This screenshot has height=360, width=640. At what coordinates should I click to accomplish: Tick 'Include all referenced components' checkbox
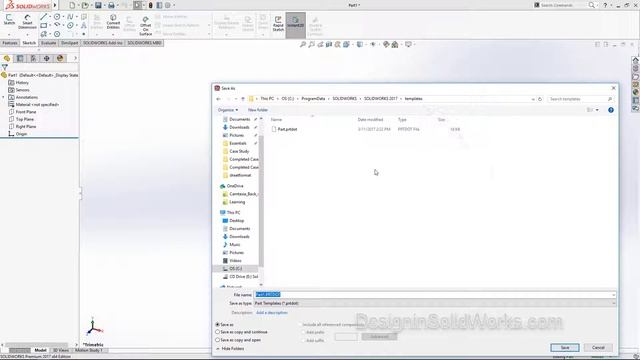point(300,324)
